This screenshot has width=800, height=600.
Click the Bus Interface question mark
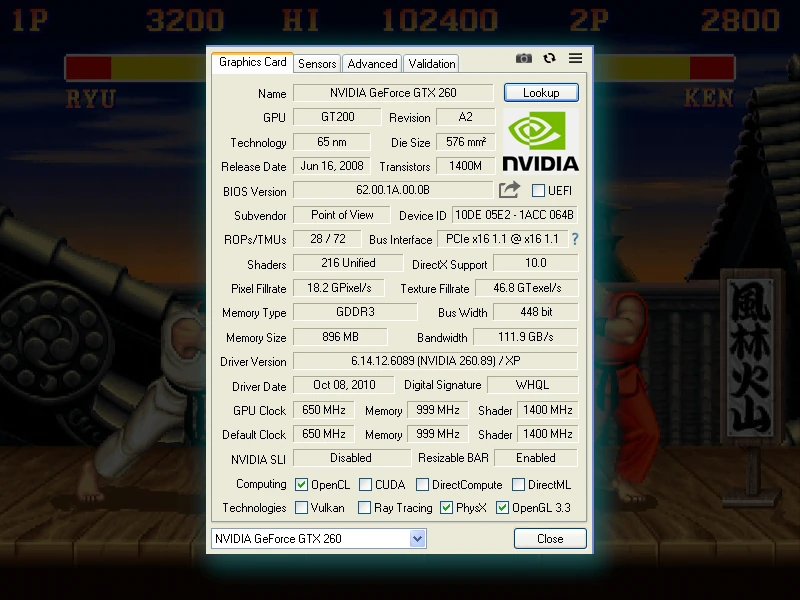(575, 239)
